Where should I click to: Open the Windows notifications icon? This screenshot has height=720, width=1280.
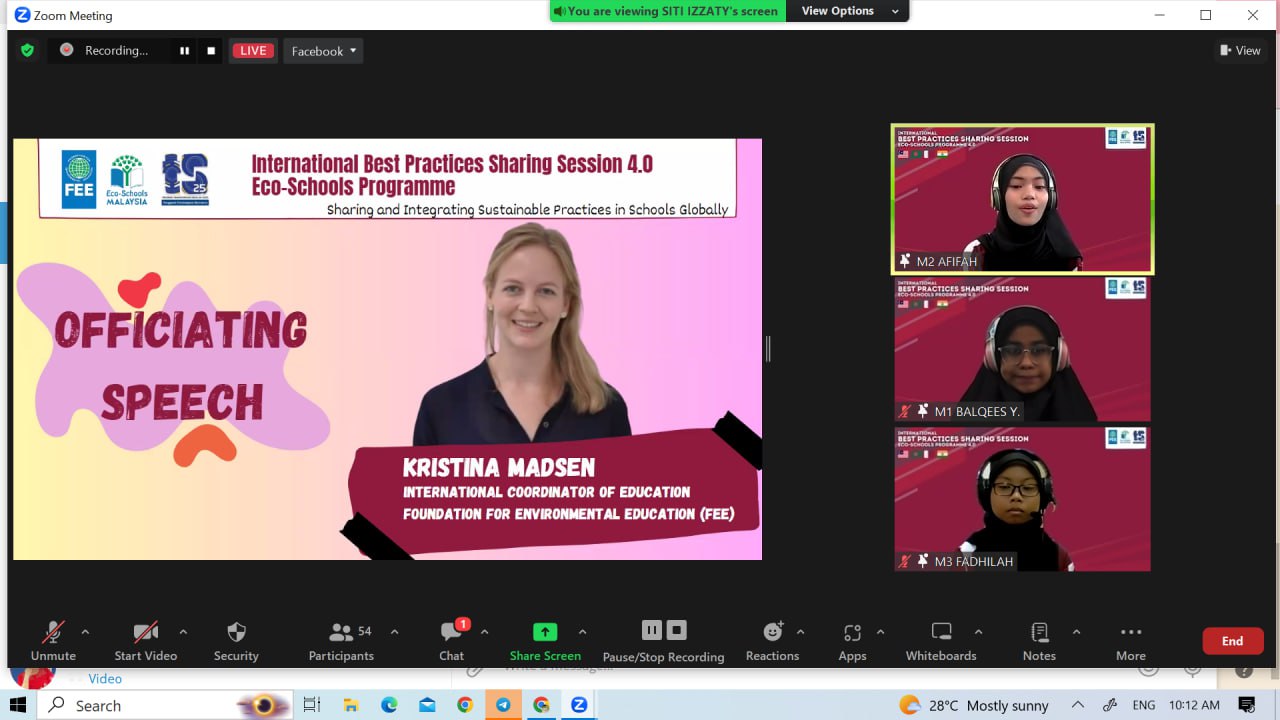[x=1247, y=705]
